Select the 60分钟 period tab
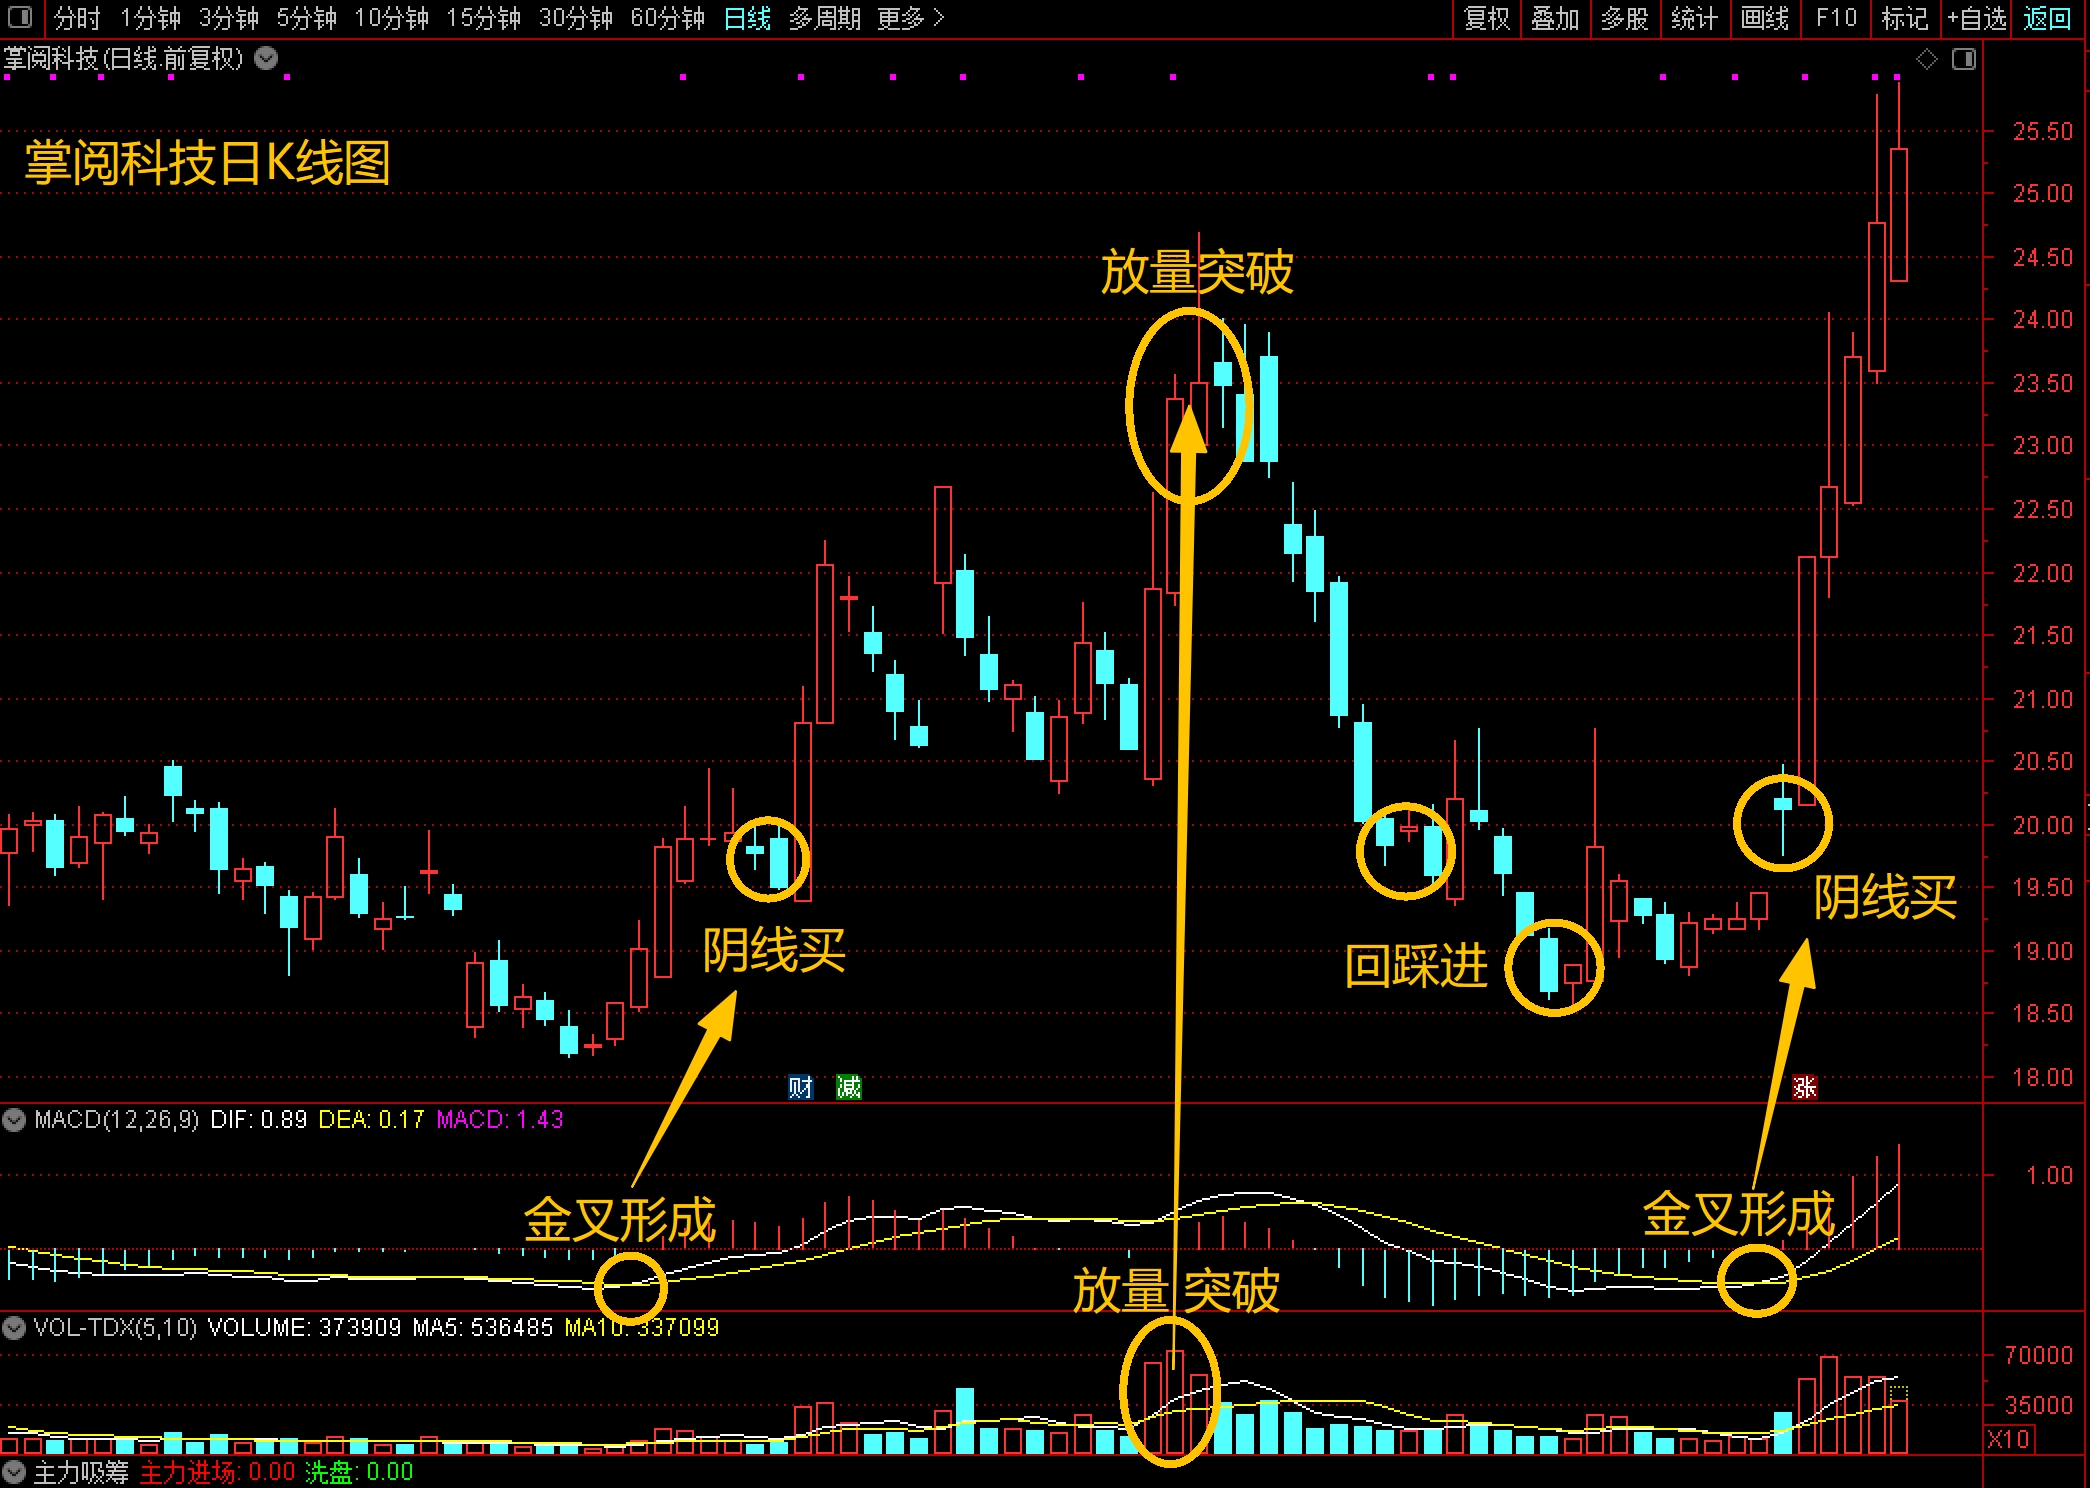 point(667,18)
